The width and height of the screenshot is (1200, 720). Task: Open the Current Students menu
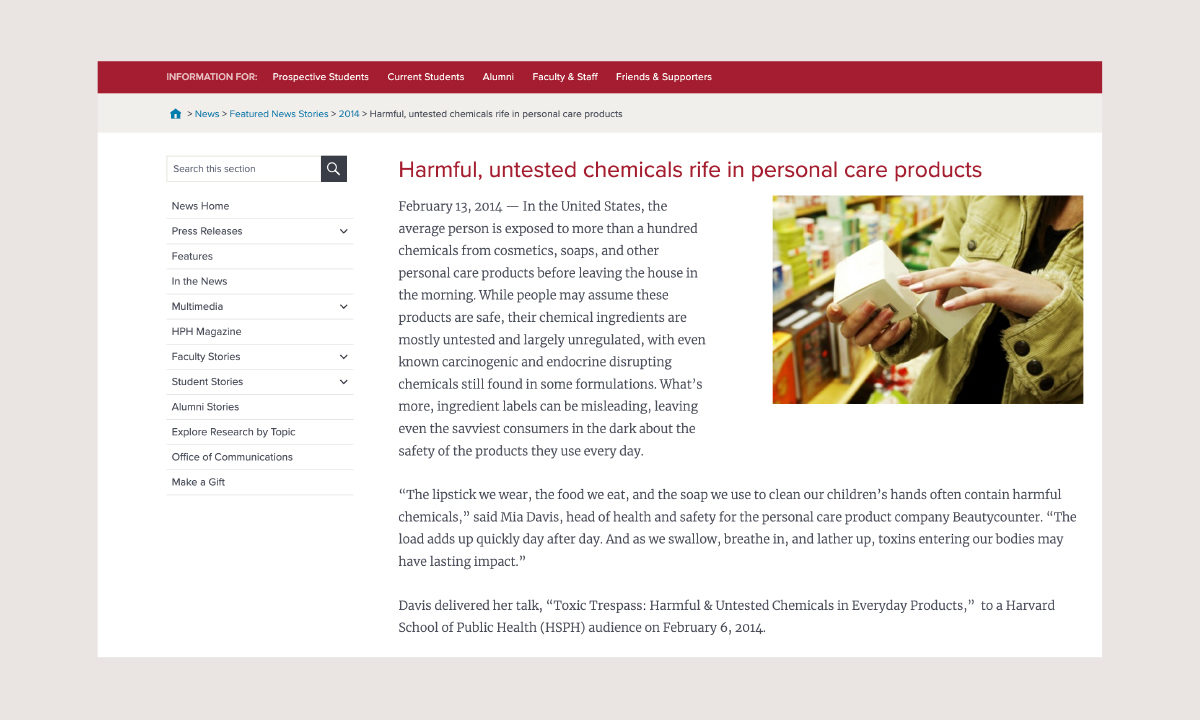click(x=426, y=77)
